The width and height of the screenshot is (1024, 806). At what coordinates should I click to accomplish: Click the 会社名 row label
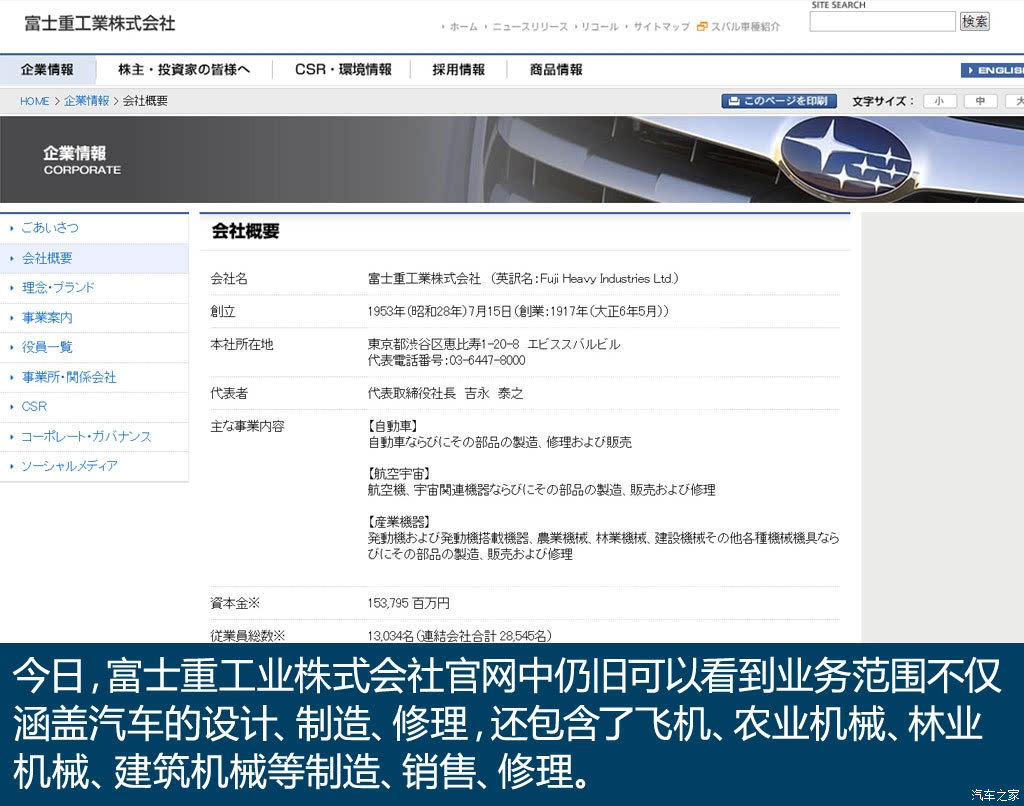click(229, 279)
